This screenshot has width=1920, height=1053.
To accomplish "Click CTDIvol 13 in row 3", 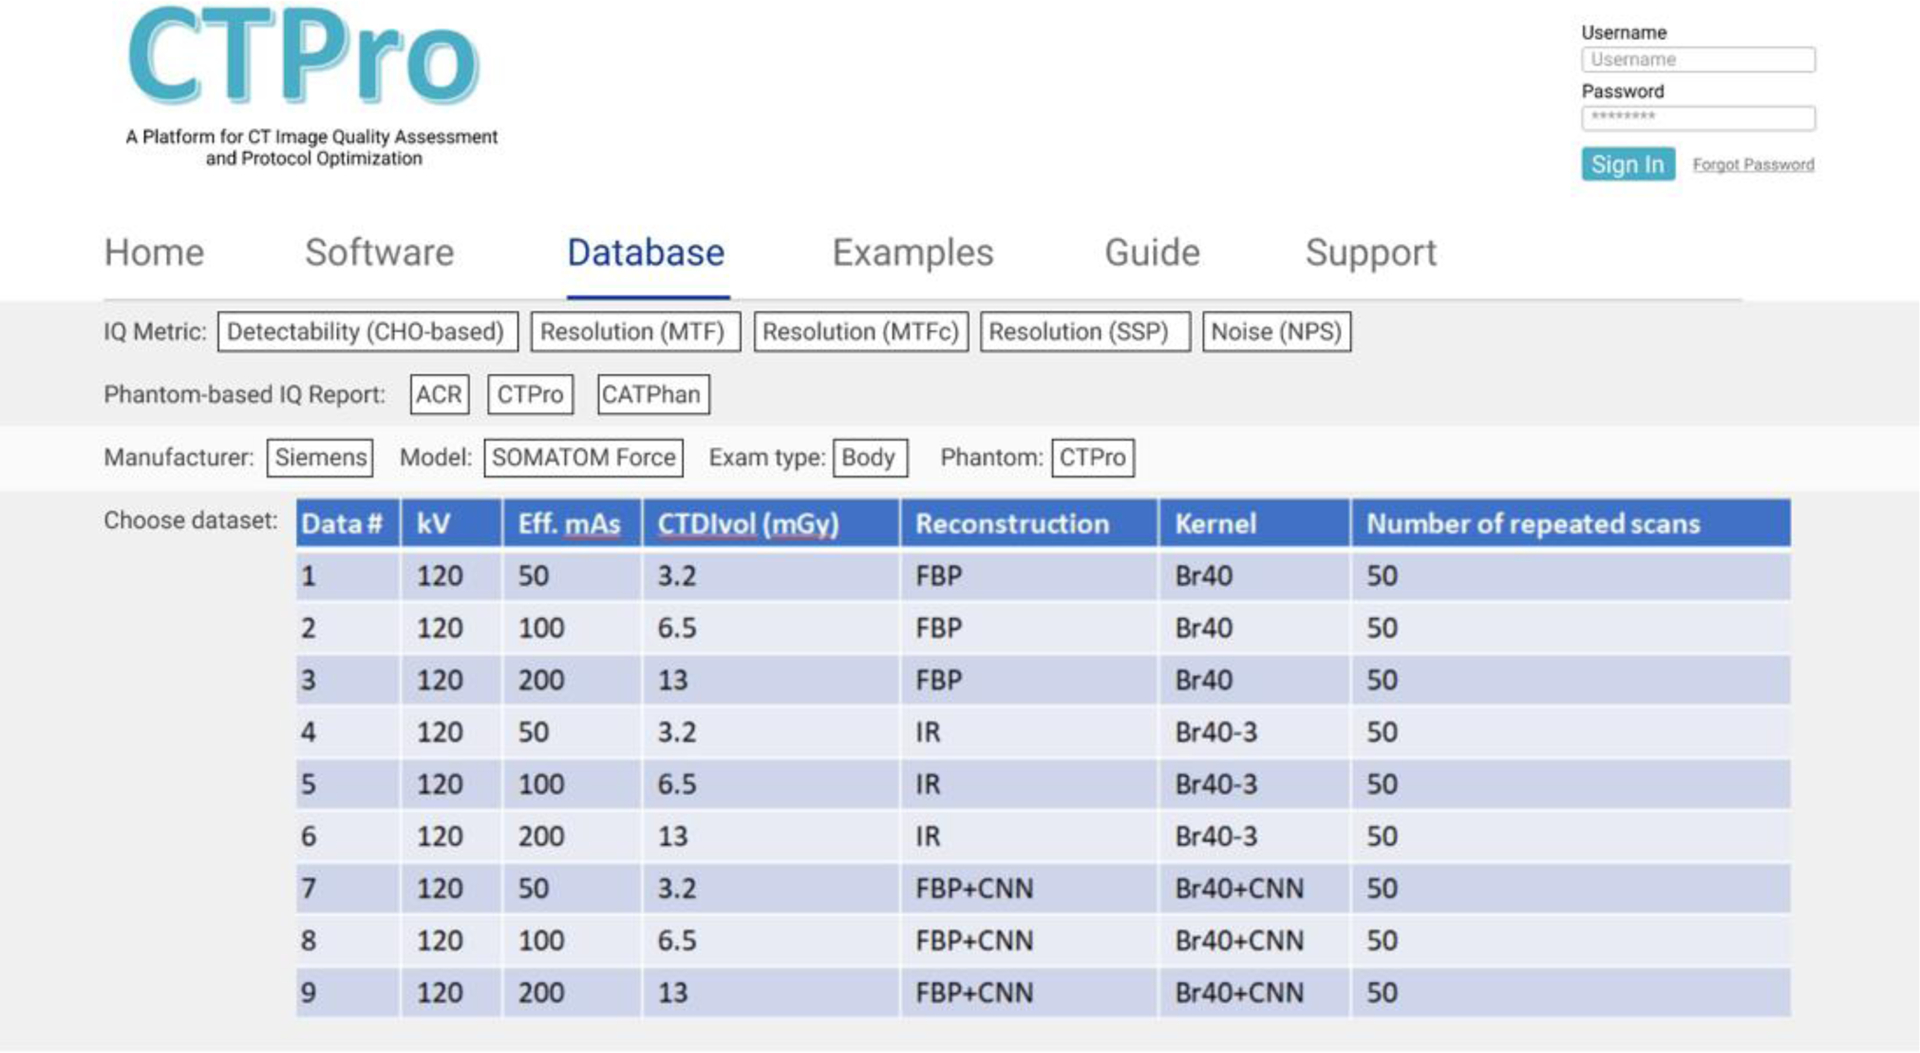I will (x=673, y=680).
